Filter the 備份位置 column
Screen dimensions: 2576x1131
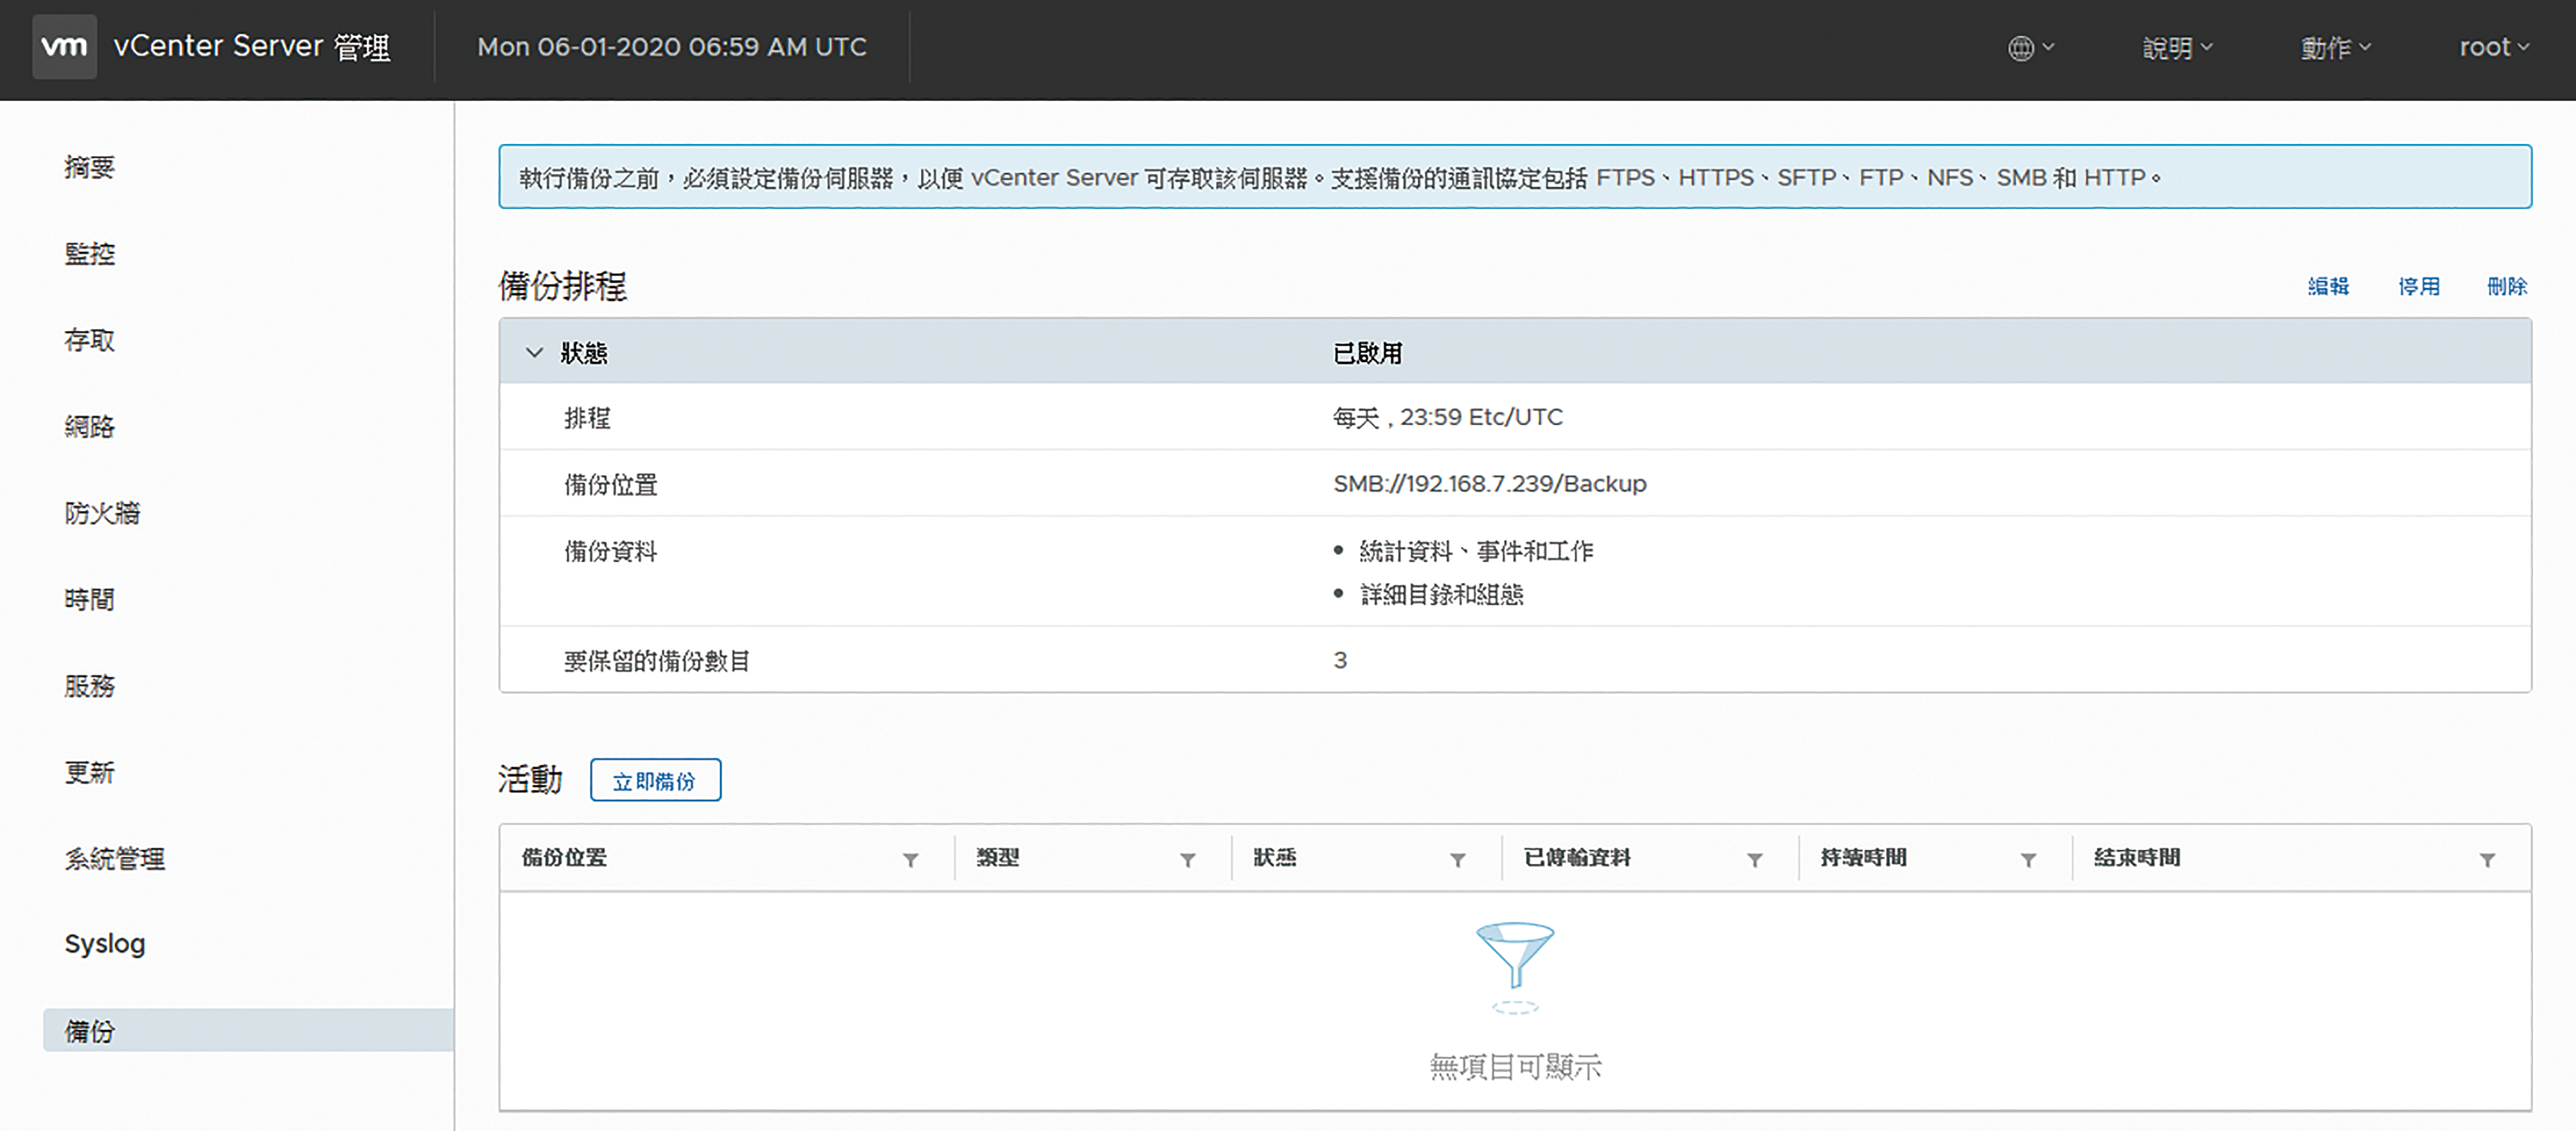click(x=910, y=859)
